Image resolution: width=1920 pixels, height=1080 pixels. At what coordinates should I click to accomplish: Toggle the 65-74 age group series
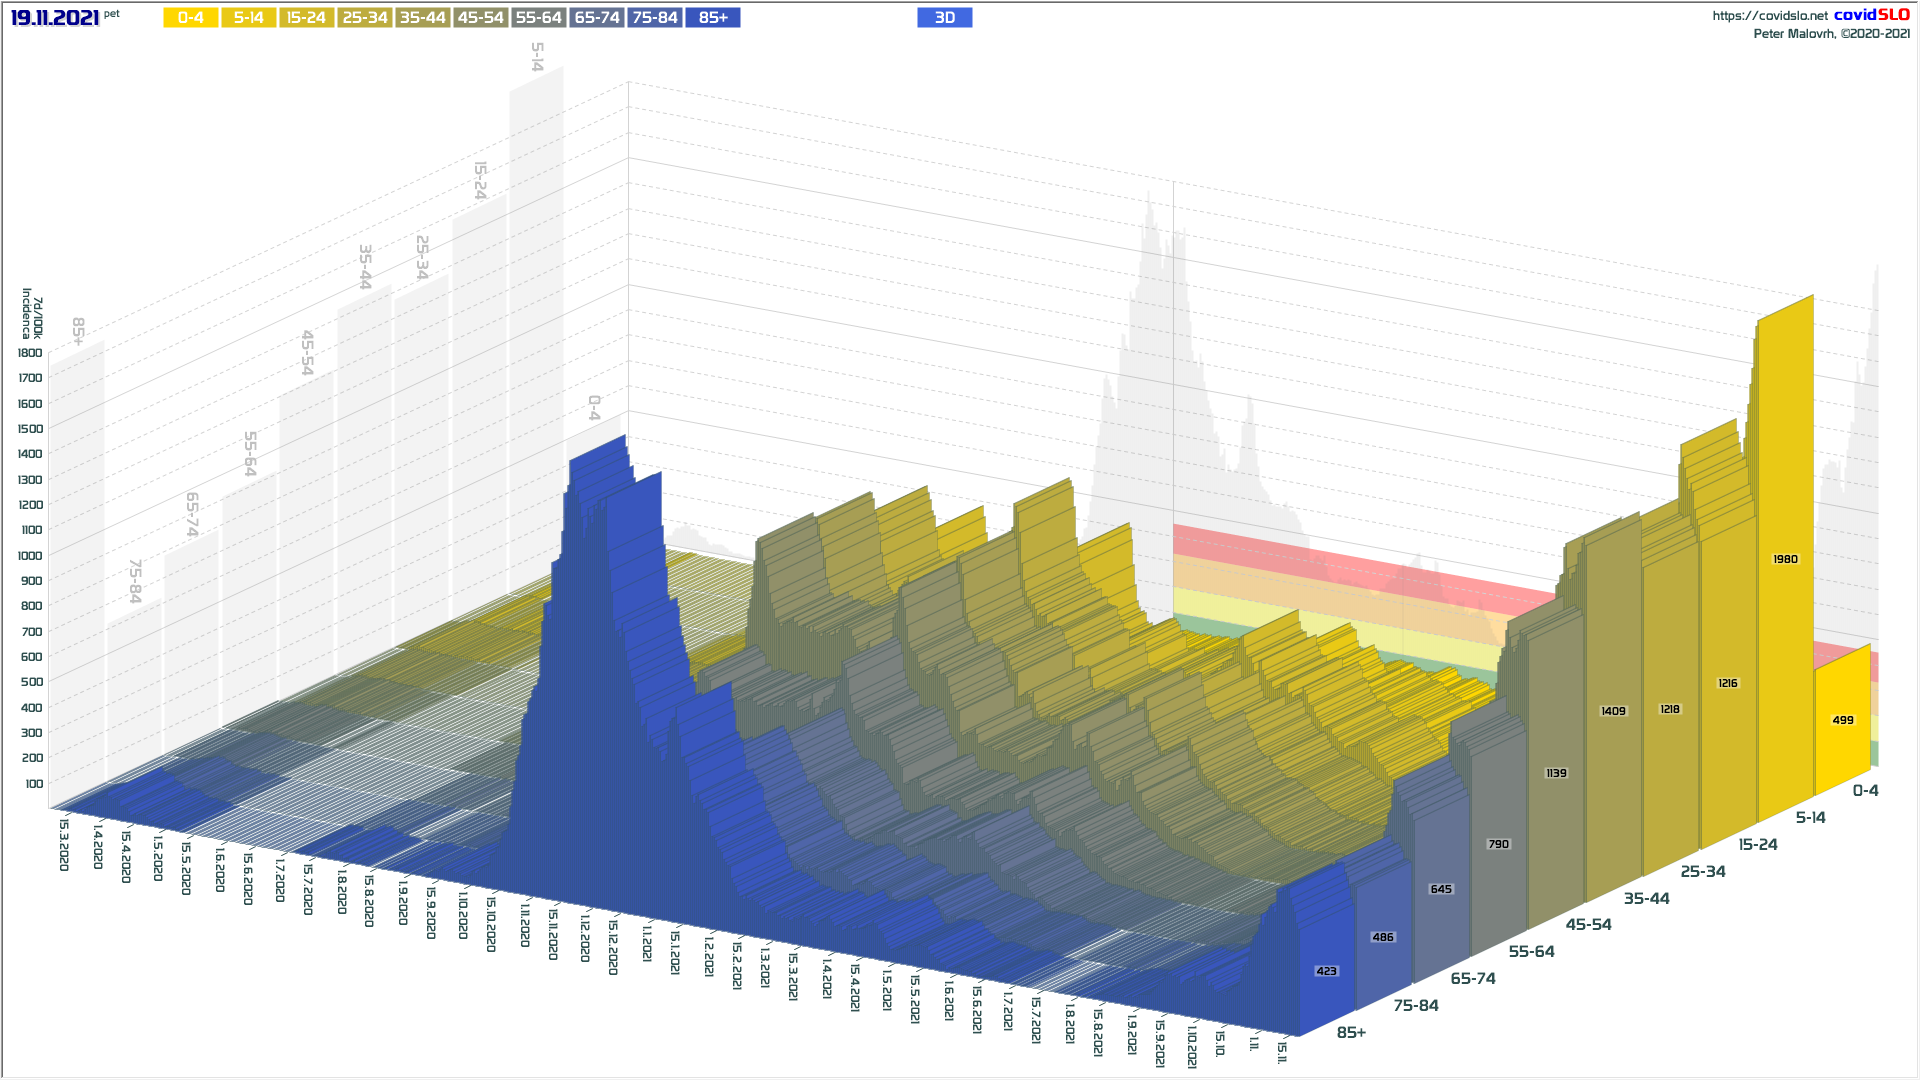coord(597,18)
